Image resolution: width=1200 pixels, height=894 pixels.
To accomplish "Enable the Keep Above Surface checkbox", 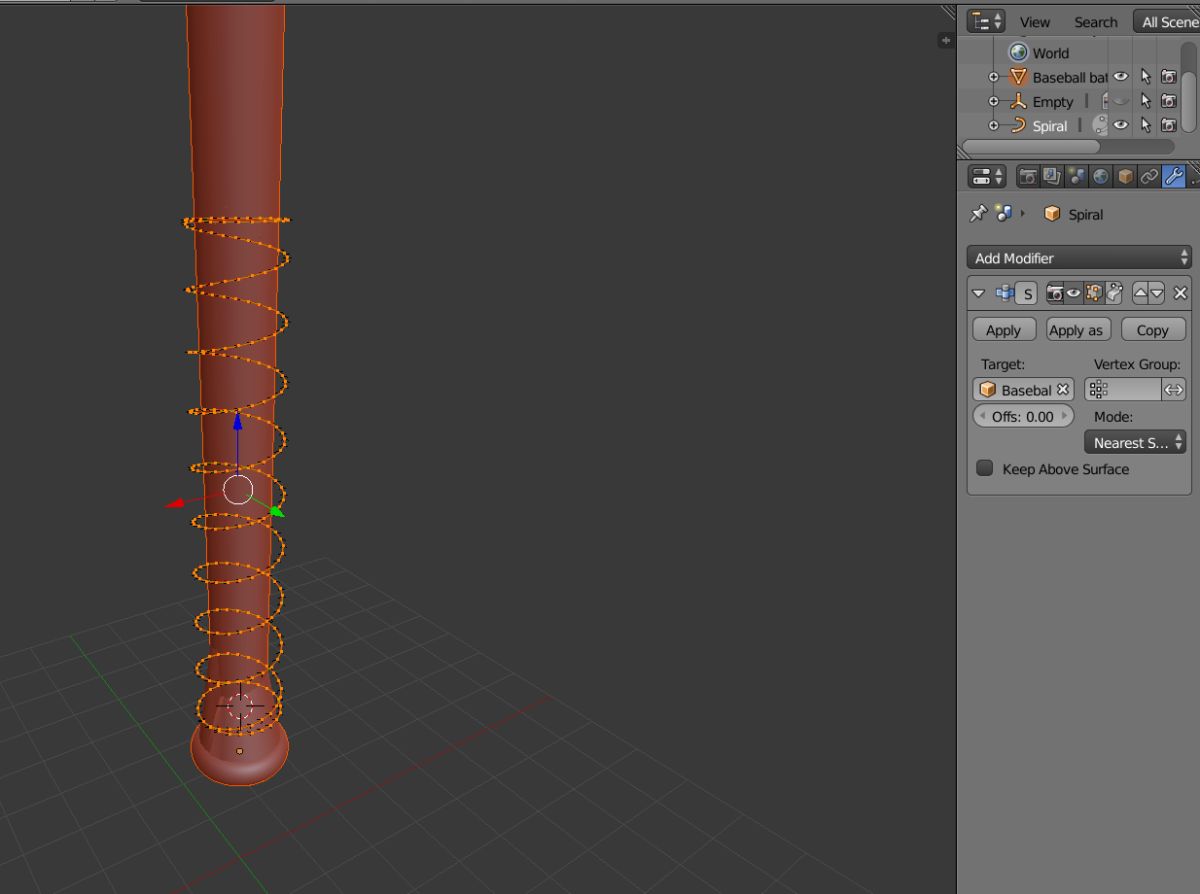I will 985,468.
